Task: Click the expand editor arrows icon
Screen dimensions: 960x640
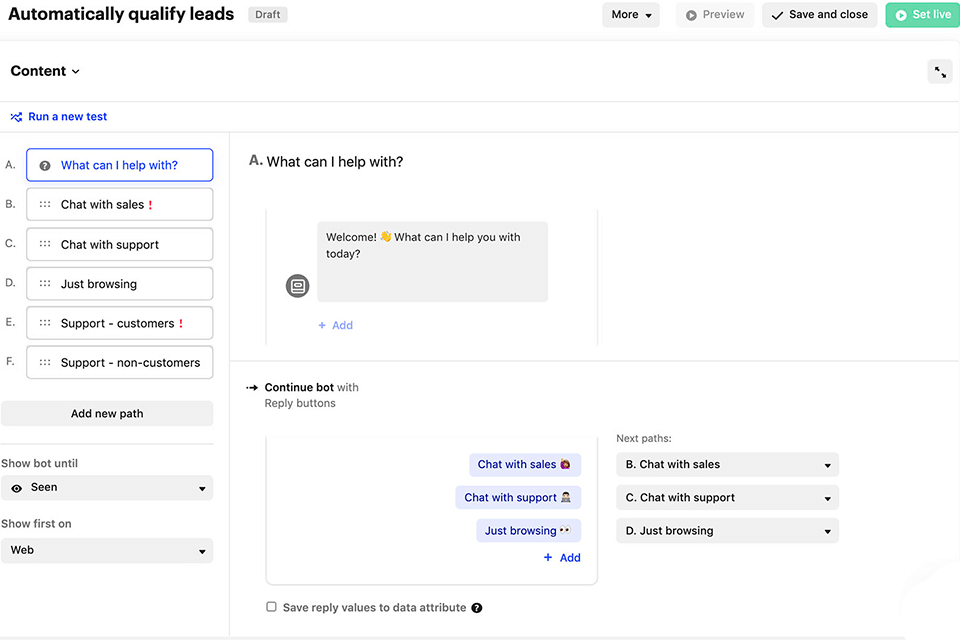Action: point(940,72)
